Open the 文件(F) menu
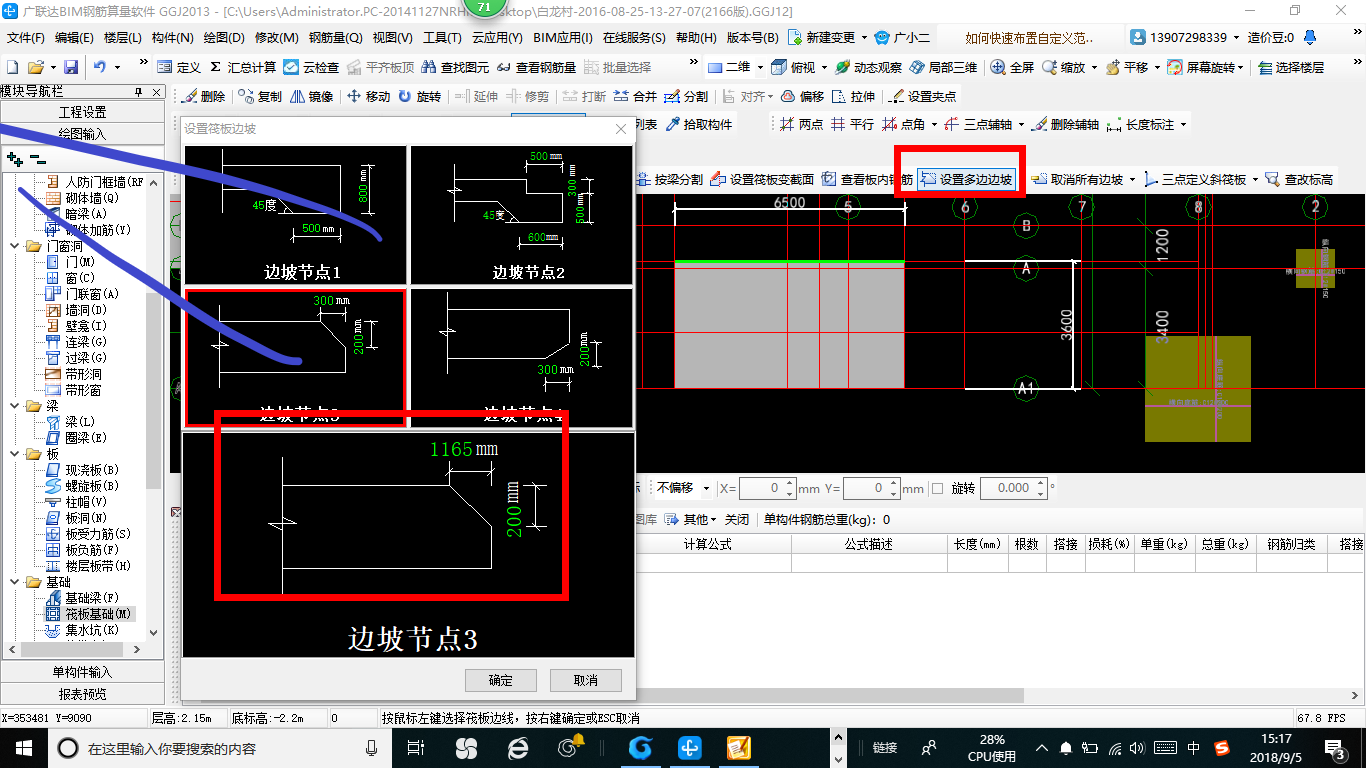Screen dimensions: 1366x768 25,38
